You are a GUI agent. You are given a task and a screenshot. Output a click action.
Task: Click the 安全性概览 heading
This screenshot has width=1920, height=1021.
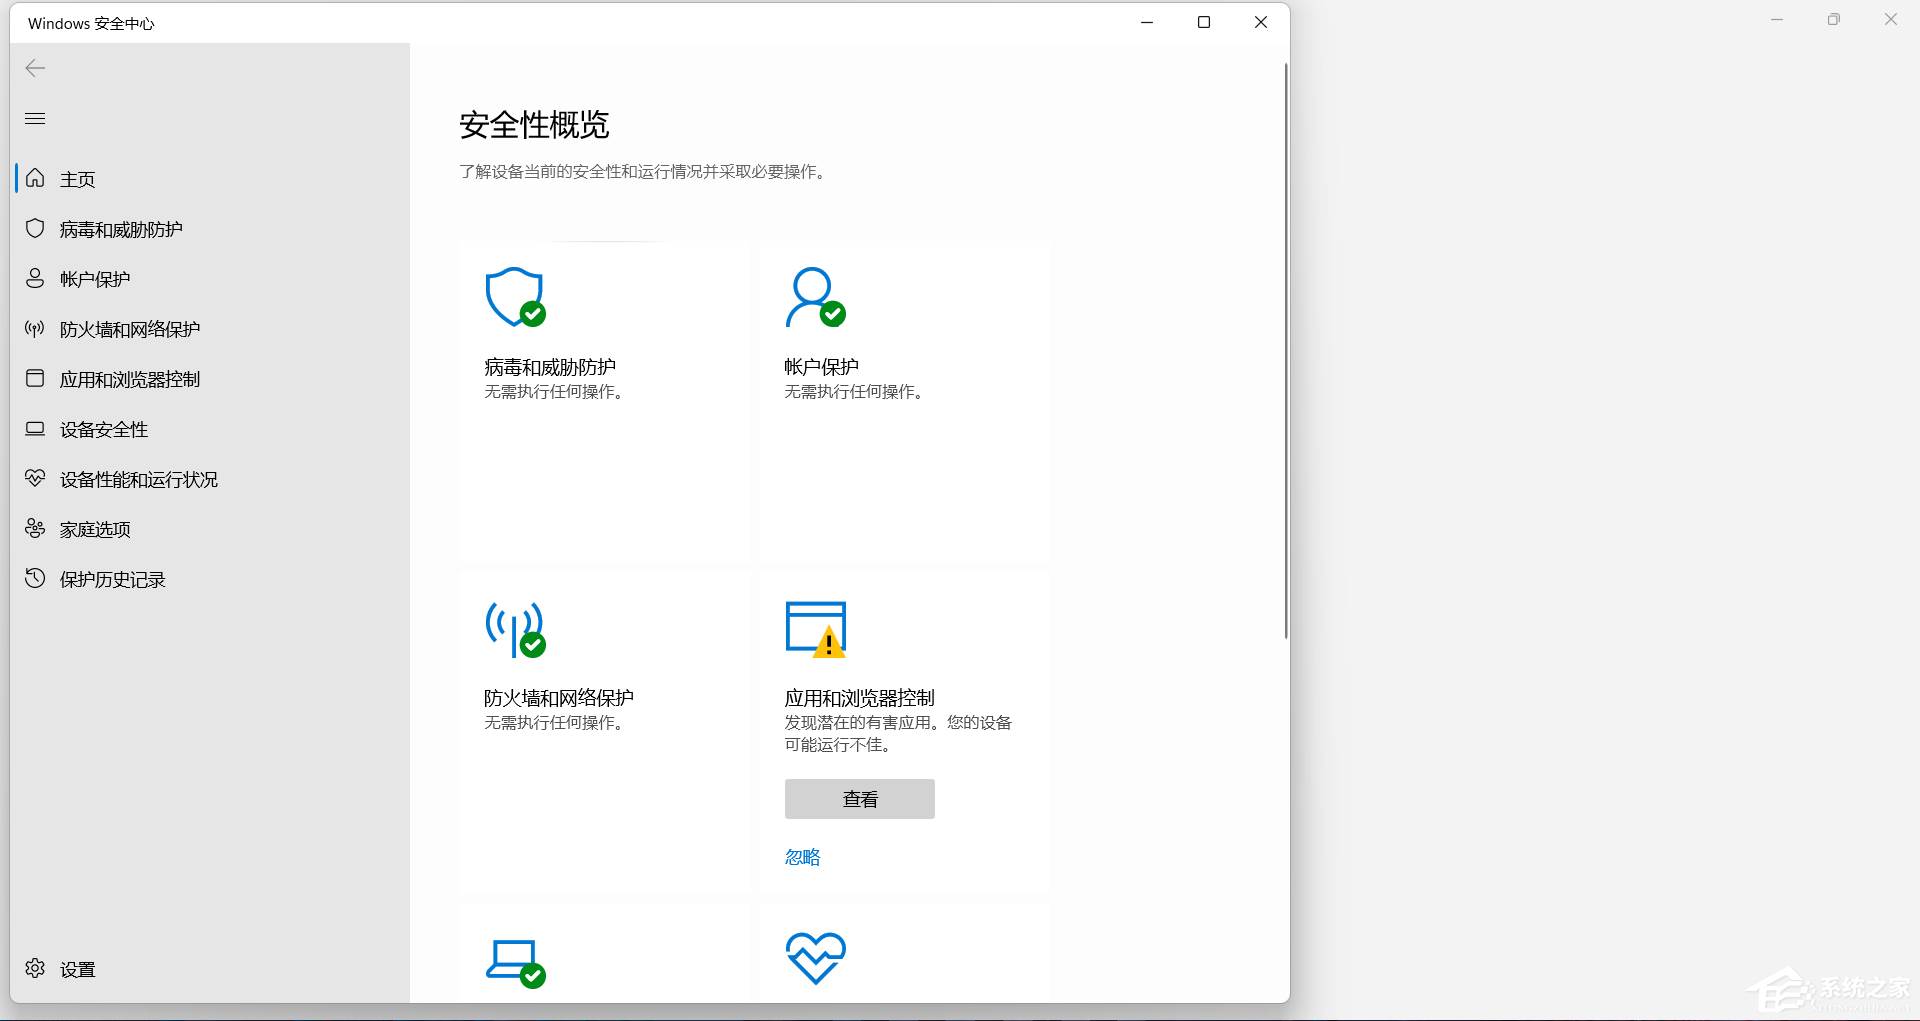tap(534, 125)
